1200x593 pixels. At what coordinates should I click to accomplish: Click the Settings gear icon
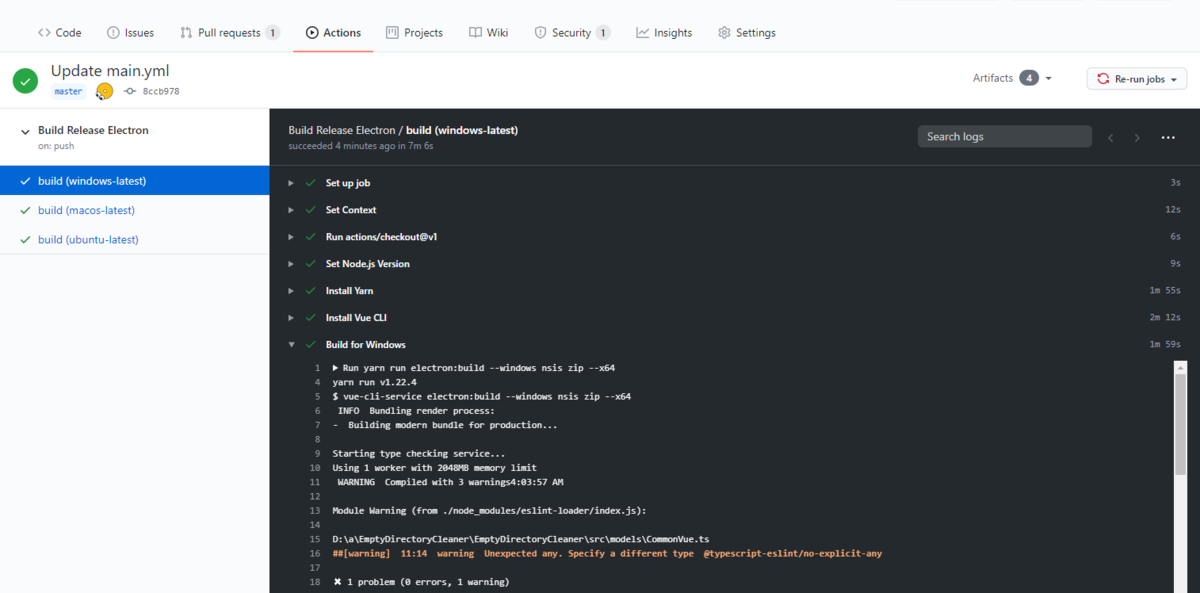click(x=724, y=33)
